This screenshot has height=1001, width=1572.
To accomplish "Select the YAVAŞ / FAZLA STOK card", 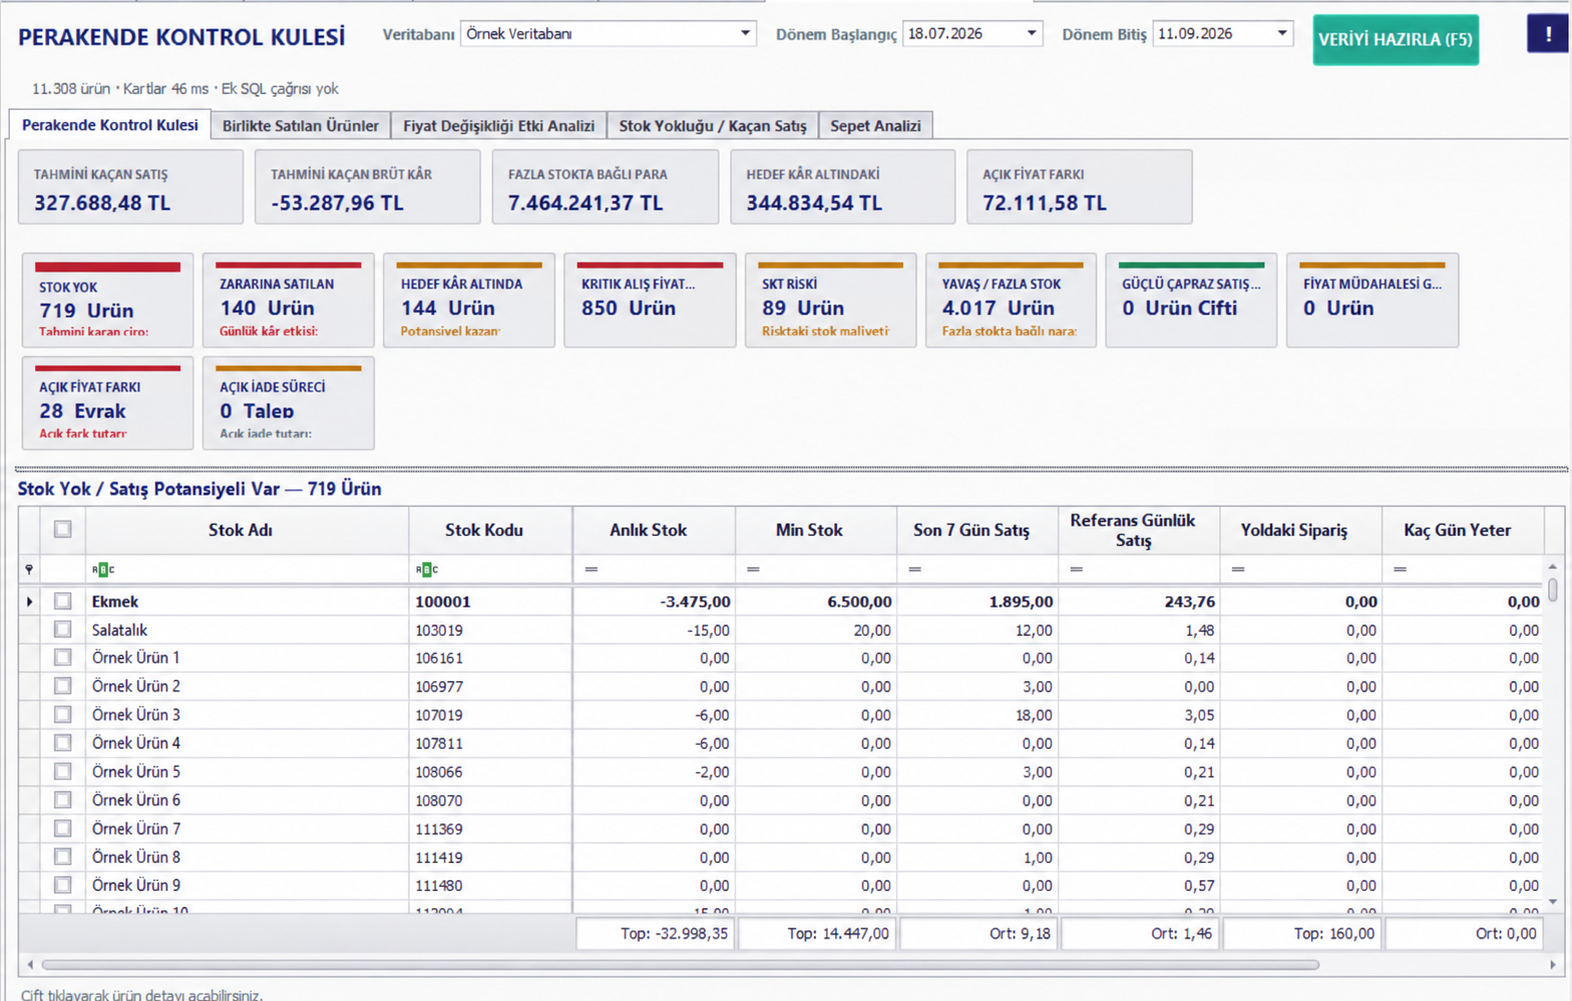I will (1011, 300).
